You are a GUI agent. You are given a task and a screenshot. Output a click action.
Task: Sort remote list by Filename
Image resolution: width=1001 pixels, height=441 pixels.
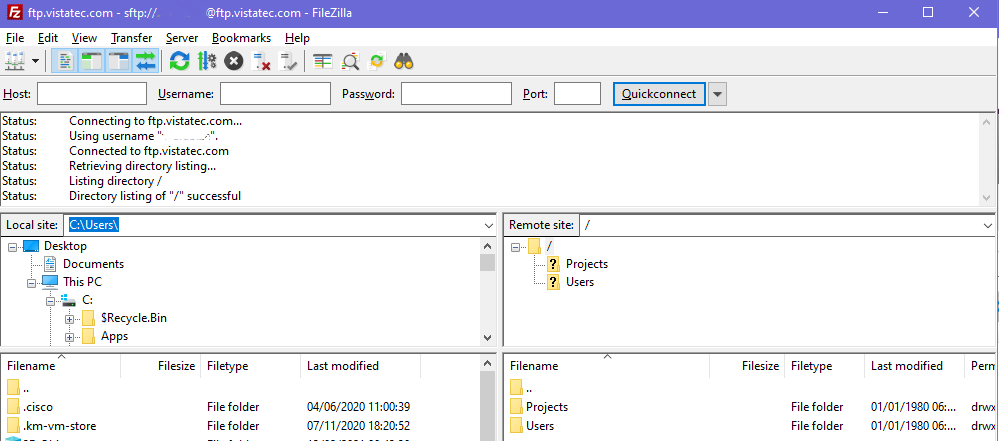point(608,366)
